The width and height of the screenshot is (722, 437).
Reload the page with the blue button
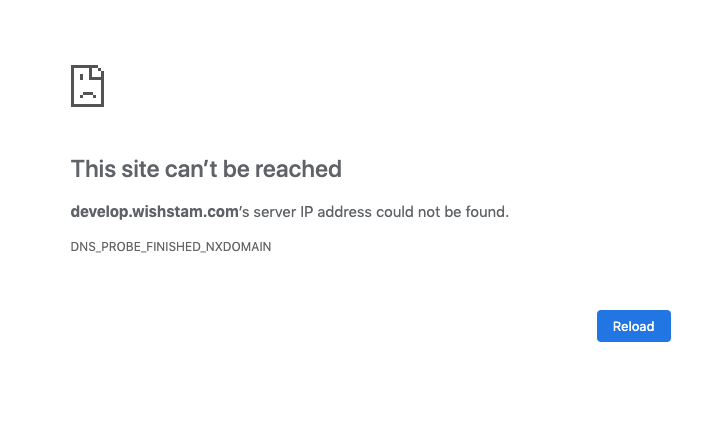click(634, 326)
